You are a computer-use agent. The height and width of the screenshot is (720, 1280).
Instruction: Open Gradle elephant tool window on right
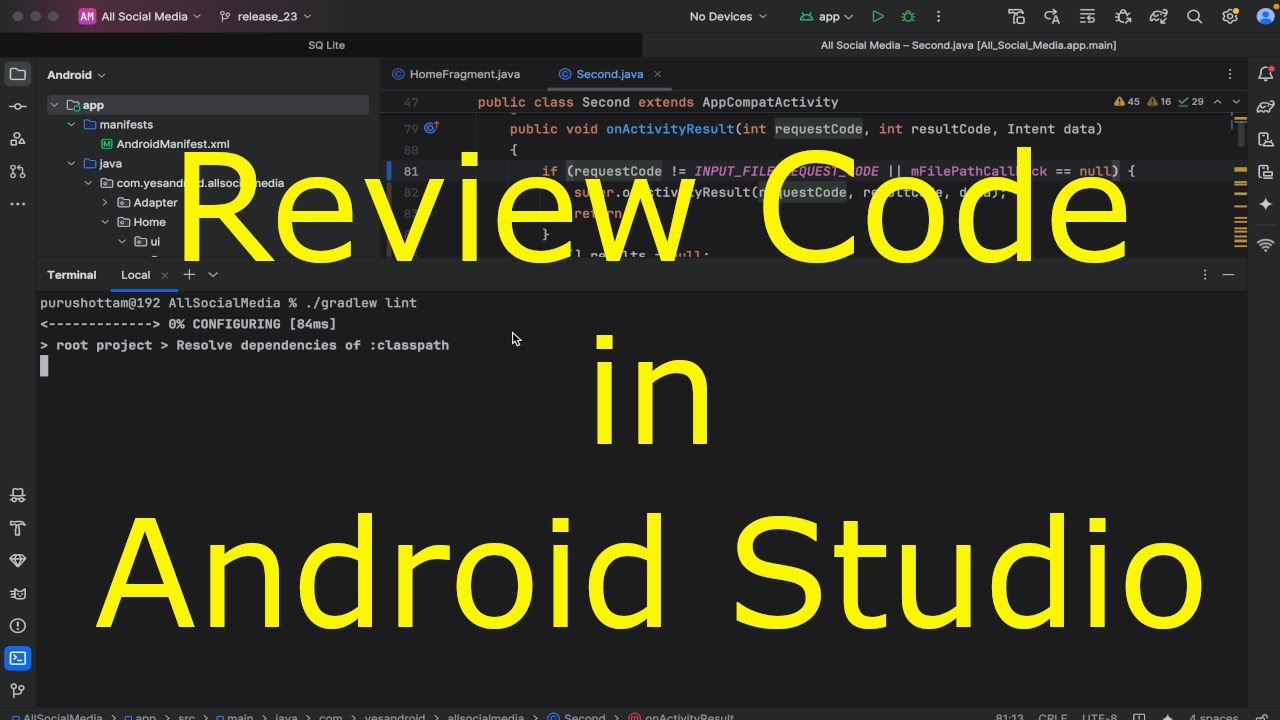(x=1266, y=106)
